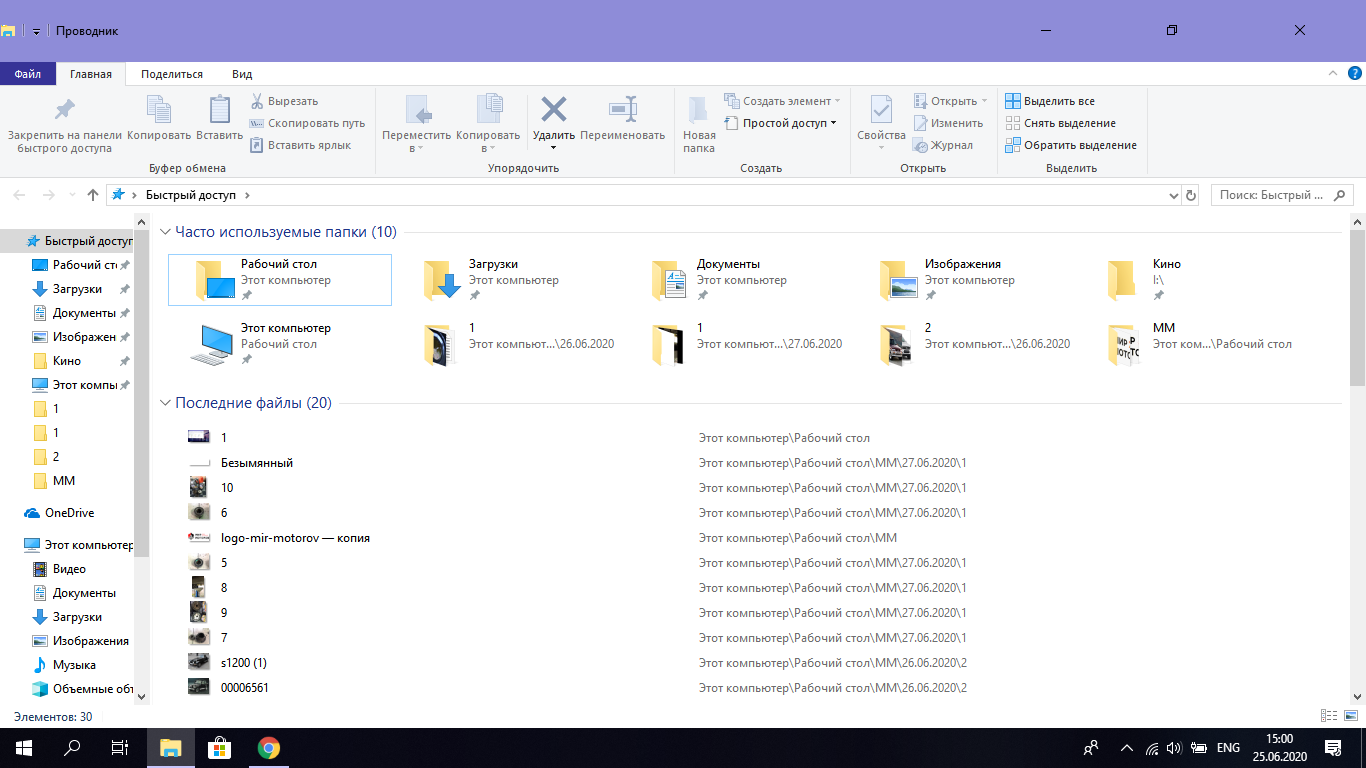Select Этот компьютер tree node
1366x768 pixels.
(78, 545)
